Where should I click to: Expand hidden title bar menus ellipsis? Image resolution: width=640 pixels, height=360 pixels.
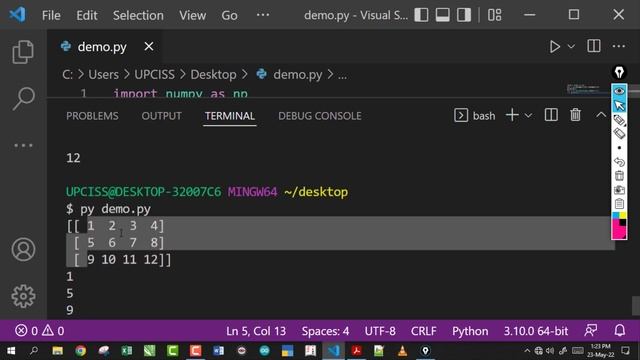pos(263,15)
